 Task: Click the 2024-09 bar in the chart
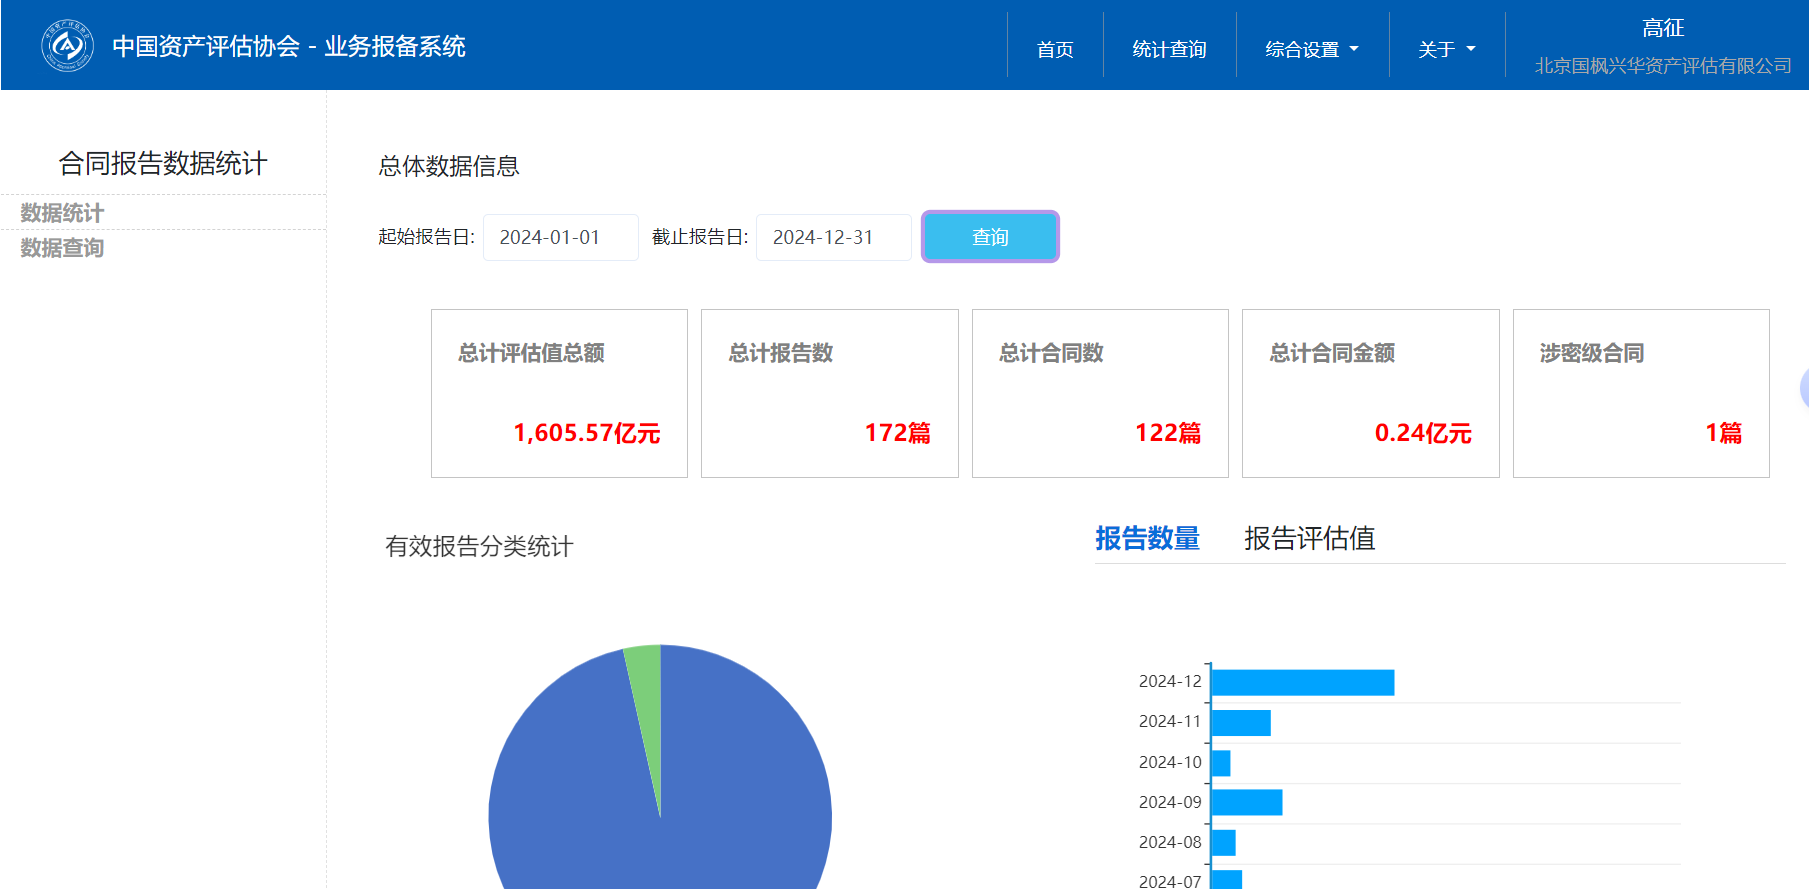click(1246, 802)
